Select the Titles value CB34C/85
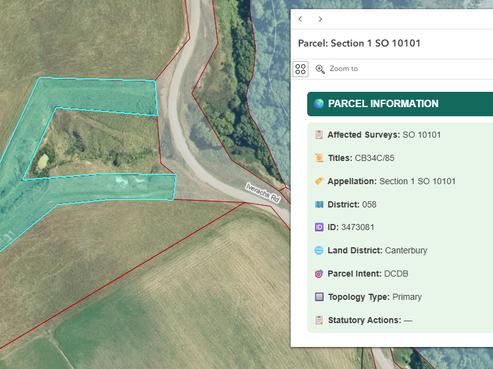493x369 pixels. (374, 158)
